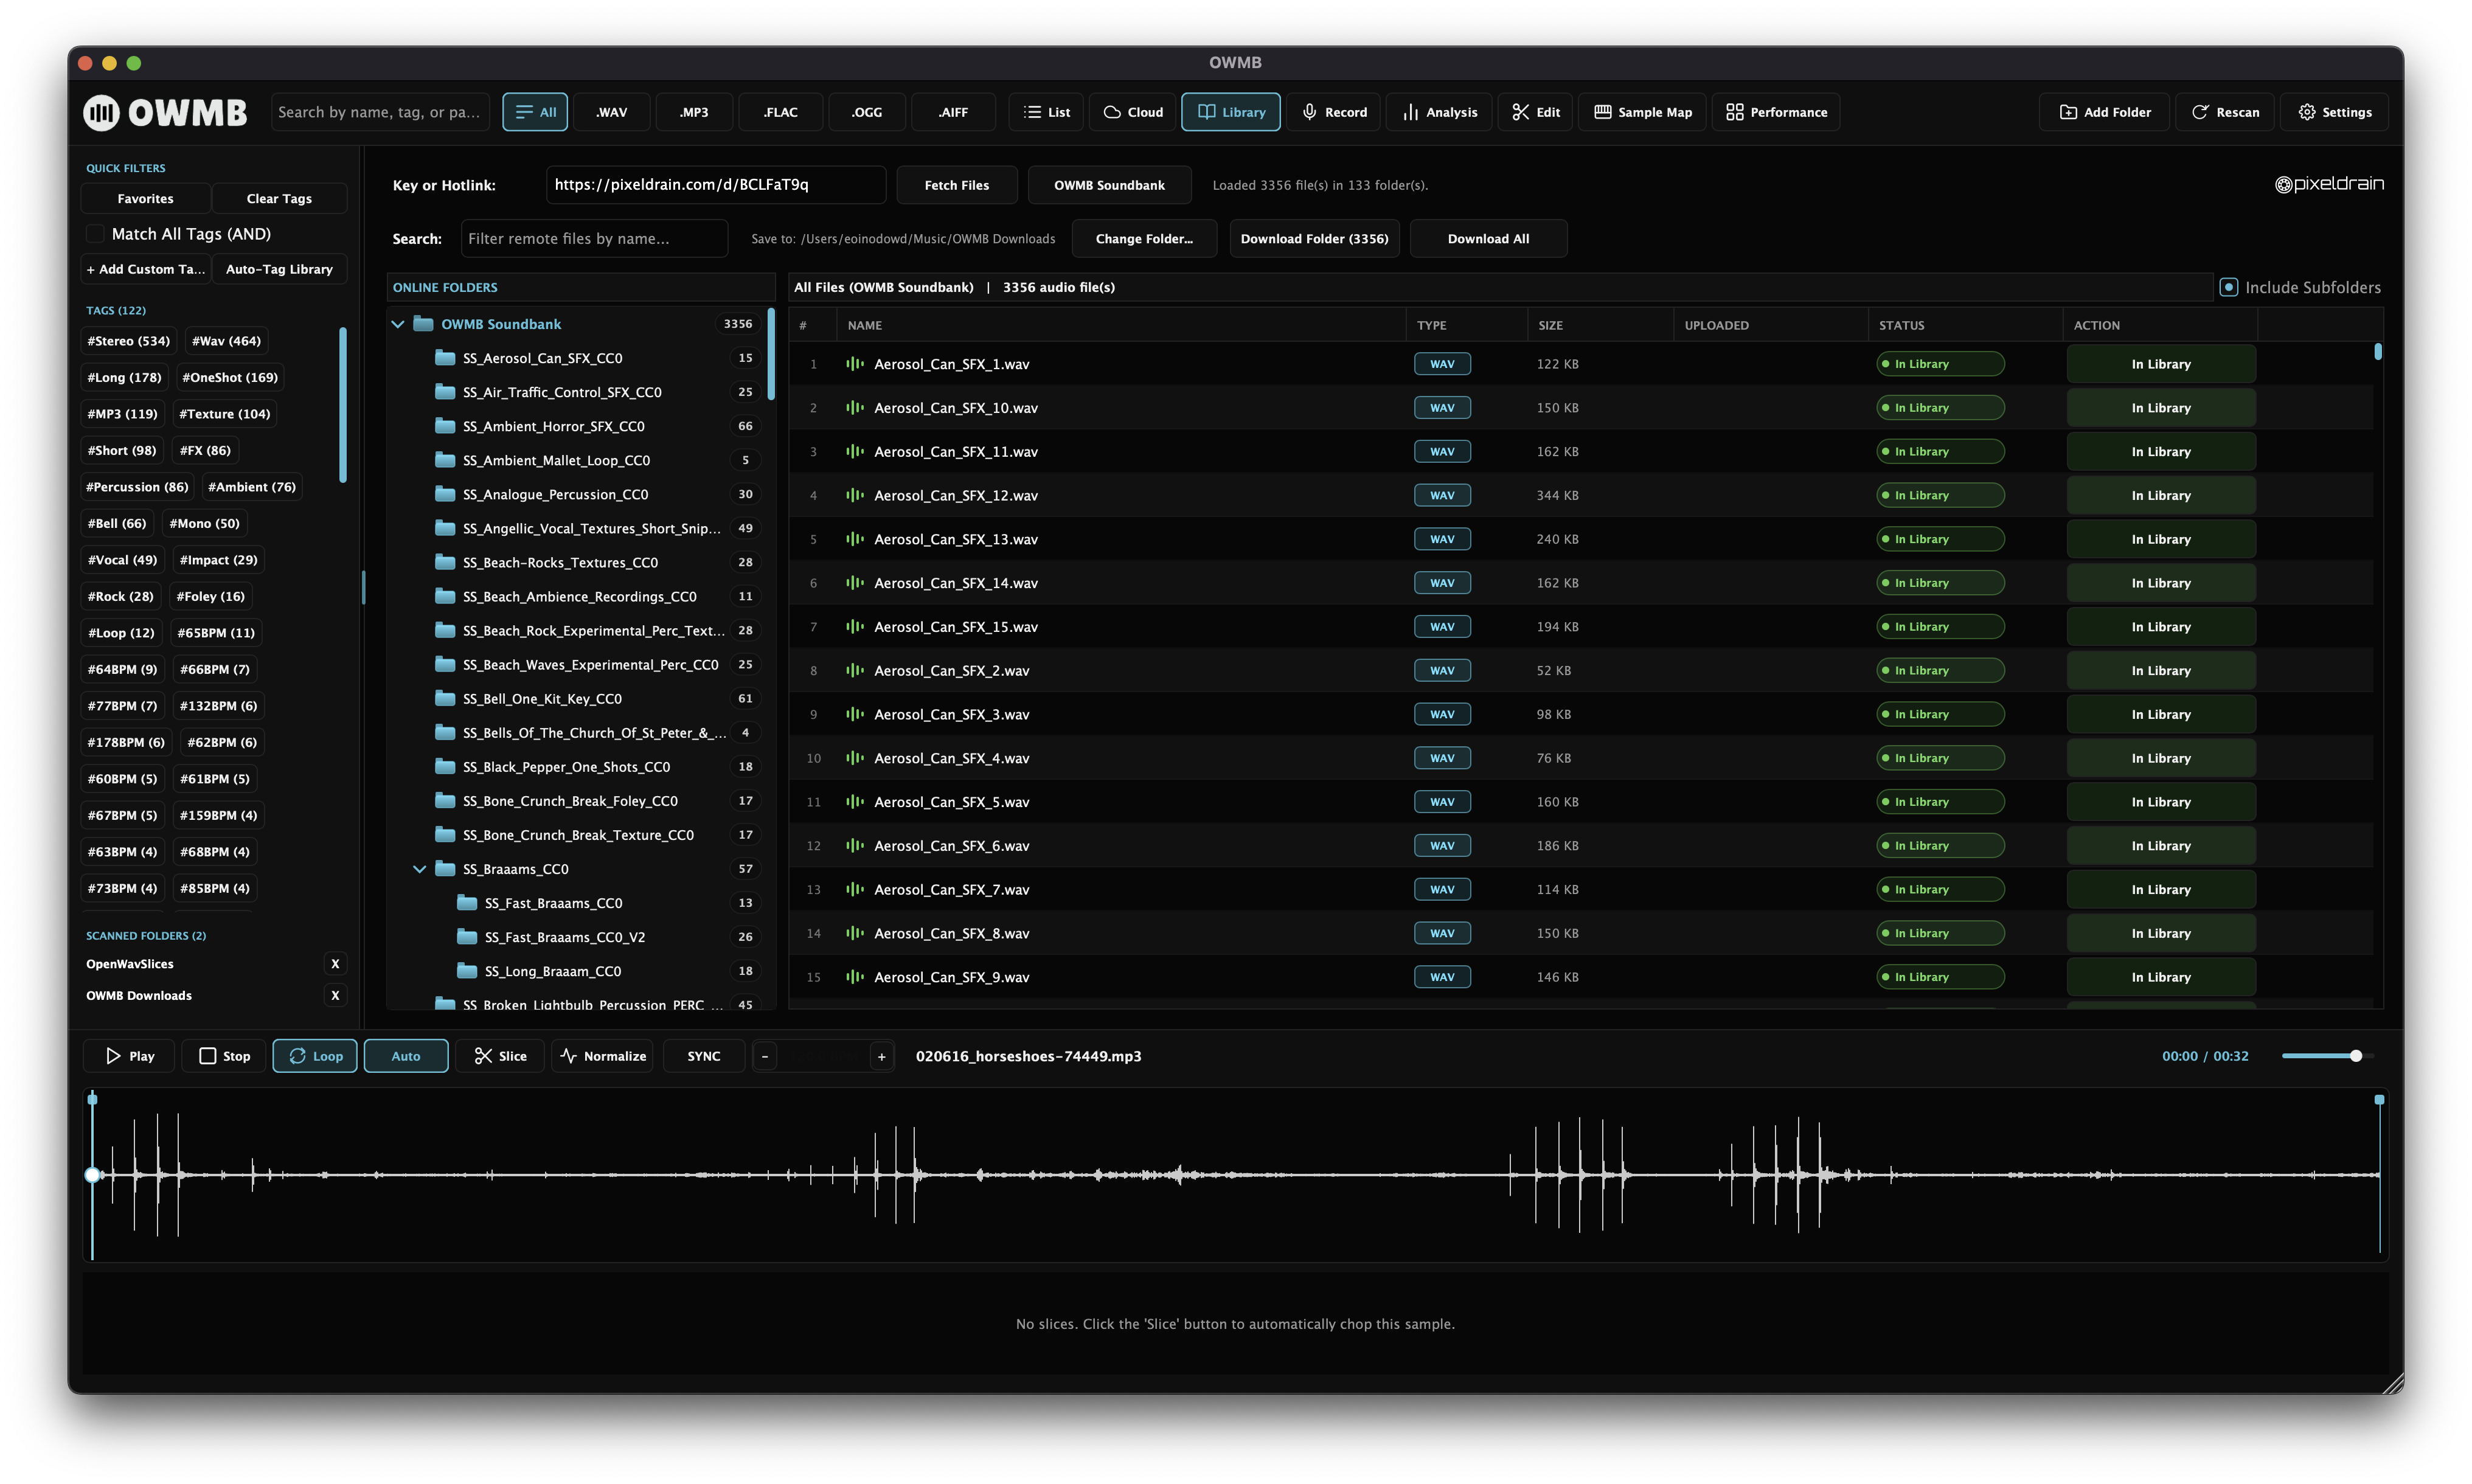Toggle the #OneShot (169) tag filter
This screenshot has height=1484, width=2472.
[230, 377]
